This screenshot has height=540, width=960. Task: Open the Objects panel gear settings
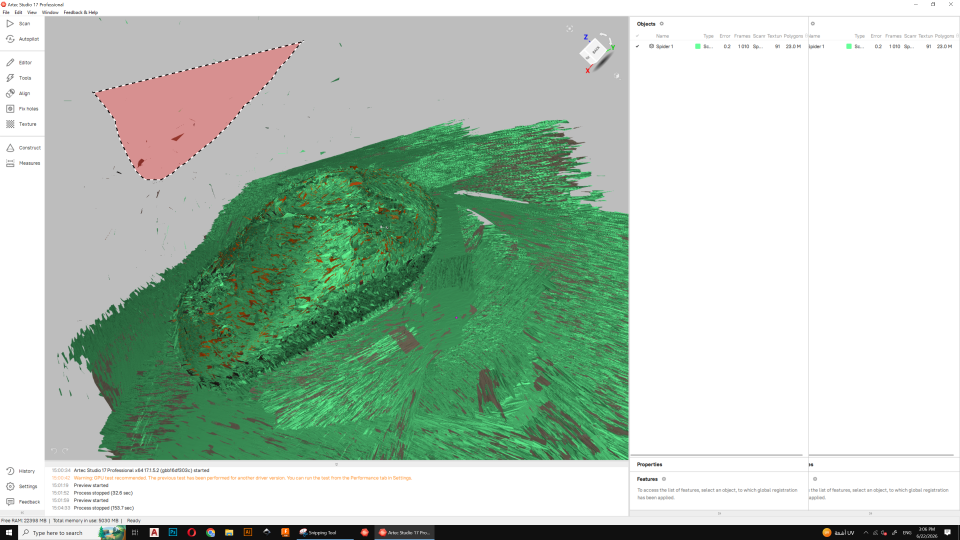point(661,24)
